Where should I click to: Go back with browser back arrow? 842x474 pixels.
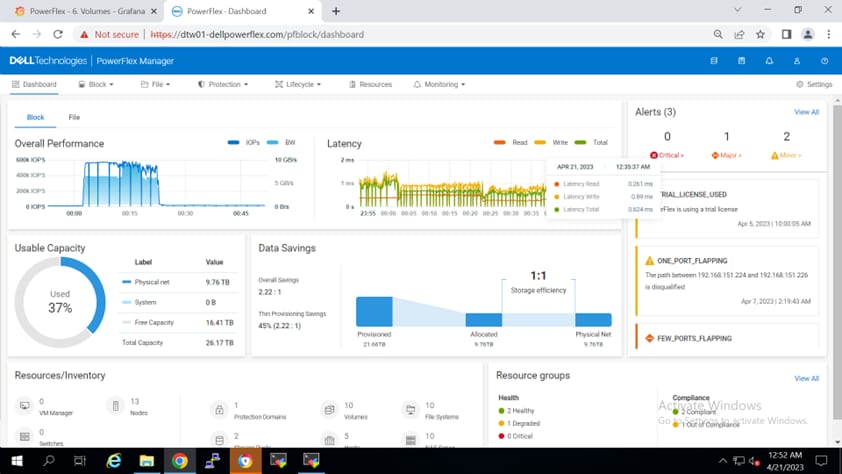pos(16,34)
